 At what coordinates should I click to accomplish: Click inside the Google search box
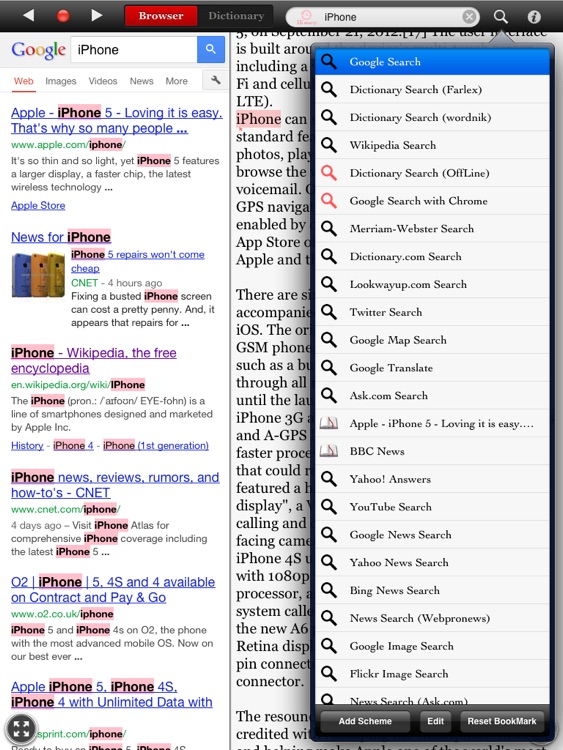tap(134, 50)
